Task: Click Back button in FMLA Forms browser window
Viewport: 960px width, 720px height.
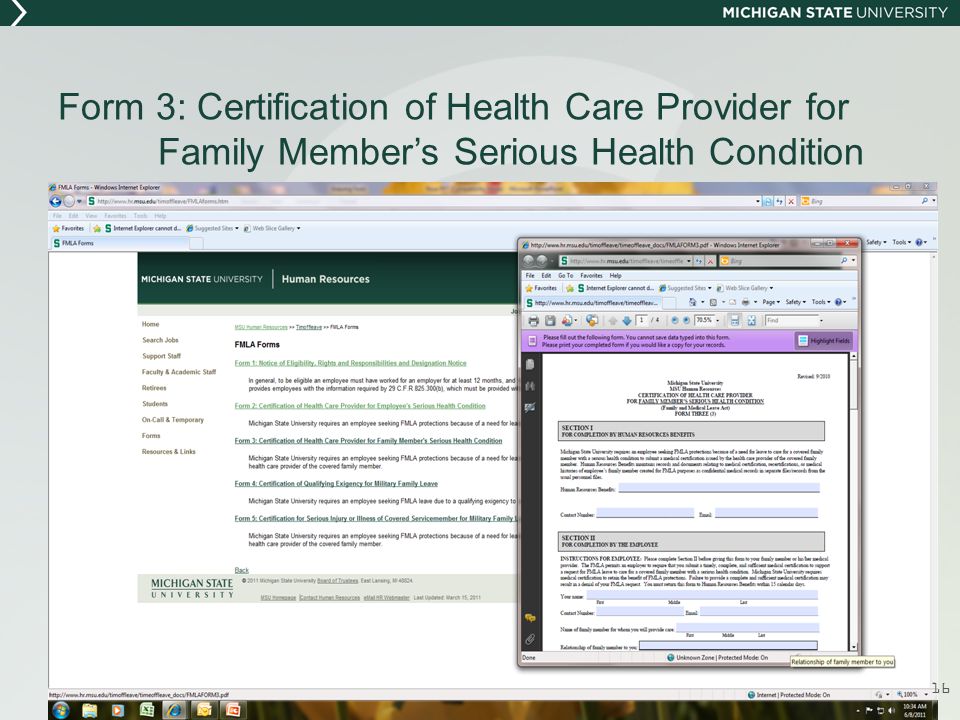Action: (55, 201)
